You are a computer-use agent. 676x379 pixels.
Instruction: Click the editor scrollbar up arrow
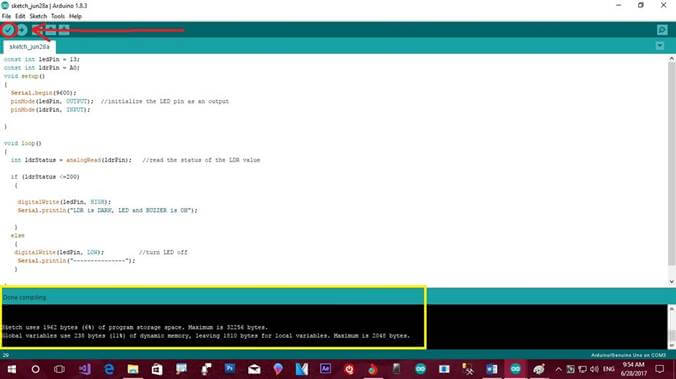tap(672, 59)
